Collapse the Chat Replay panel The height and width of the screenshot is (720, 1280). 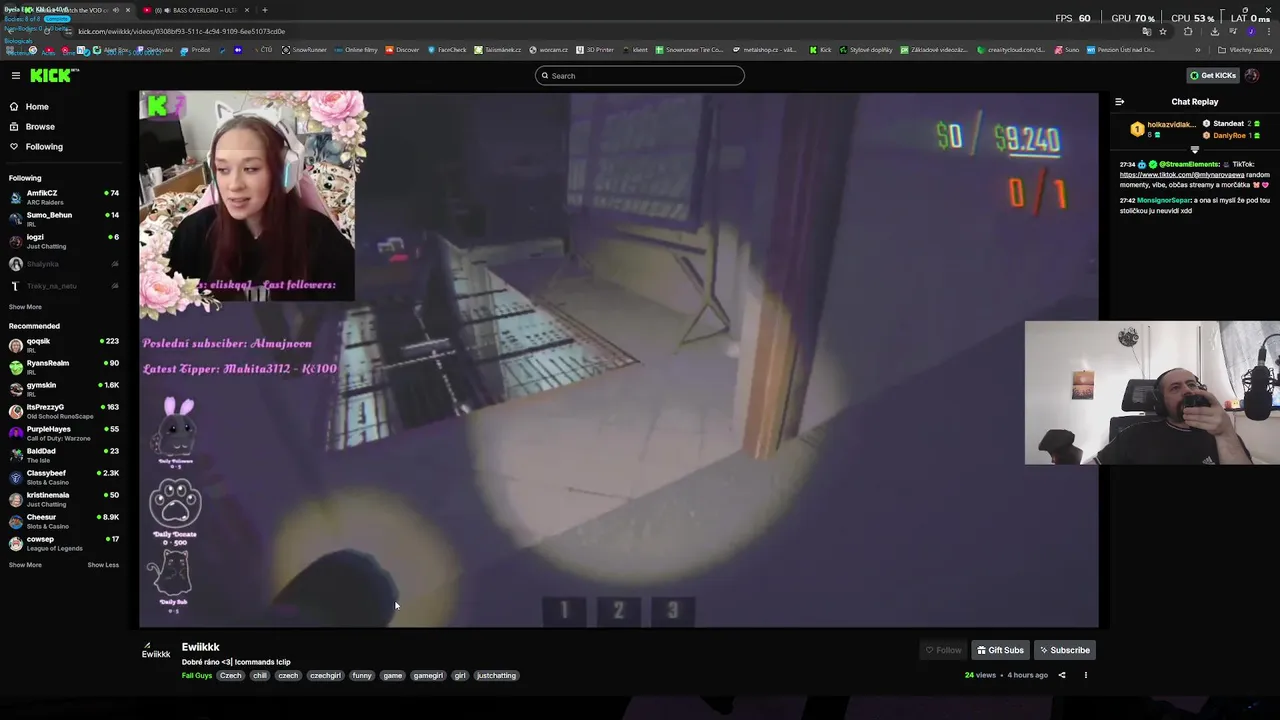pos(1119,102)
